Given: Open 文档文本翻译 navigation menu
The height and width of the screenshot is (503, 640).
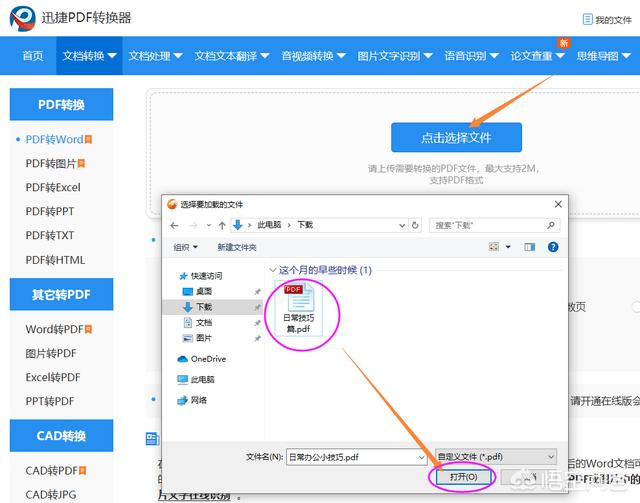Looking at the screenshot, I should [232, 56].
